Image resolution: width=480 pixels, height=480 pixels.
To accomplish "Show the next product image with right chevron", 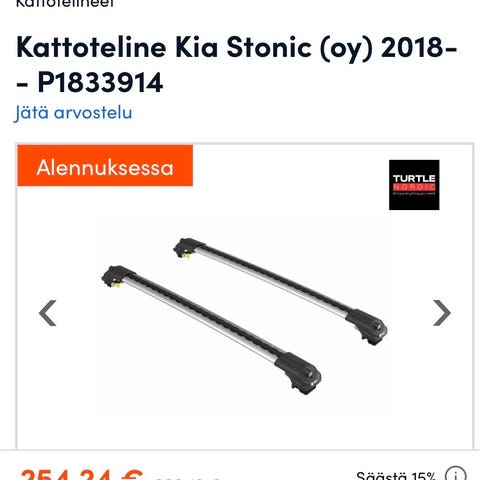I will pos(442,313).
